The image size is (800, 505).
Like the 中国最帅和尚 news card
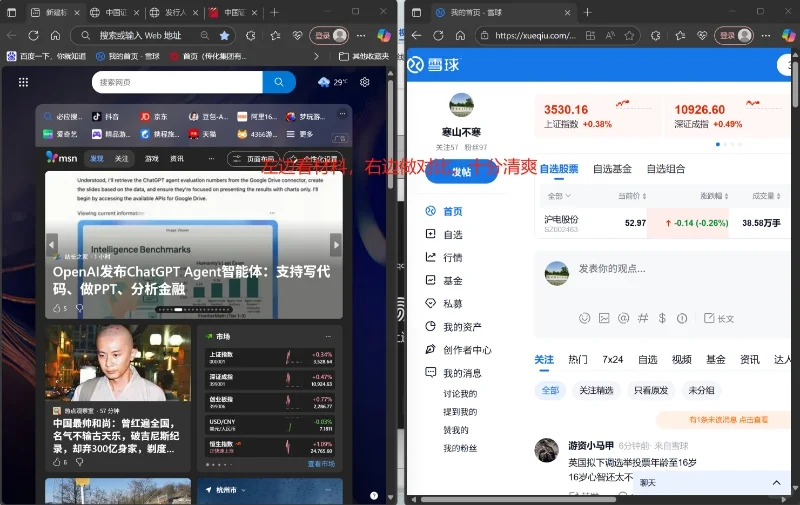tap(57, 462)
